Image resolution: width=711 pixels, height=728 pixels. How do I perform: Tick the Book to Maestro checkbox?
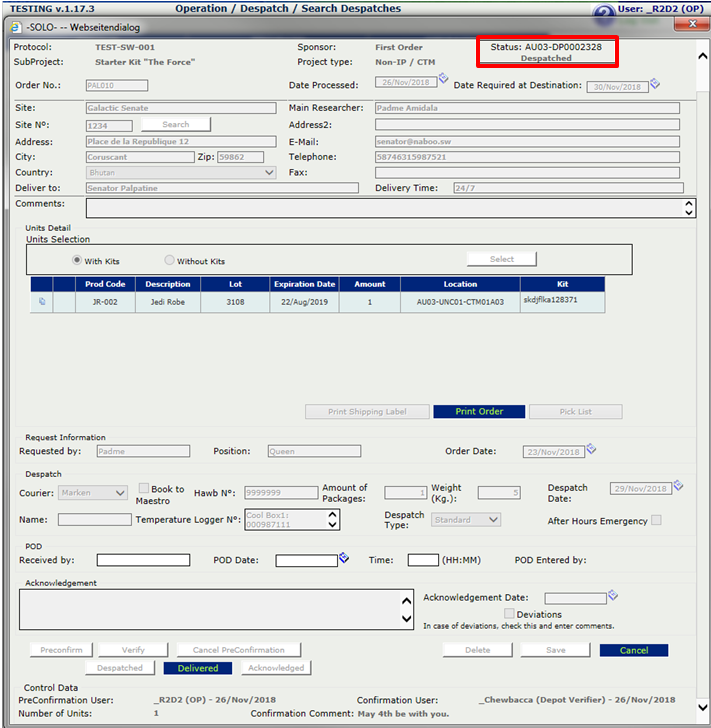pos(143,489)
